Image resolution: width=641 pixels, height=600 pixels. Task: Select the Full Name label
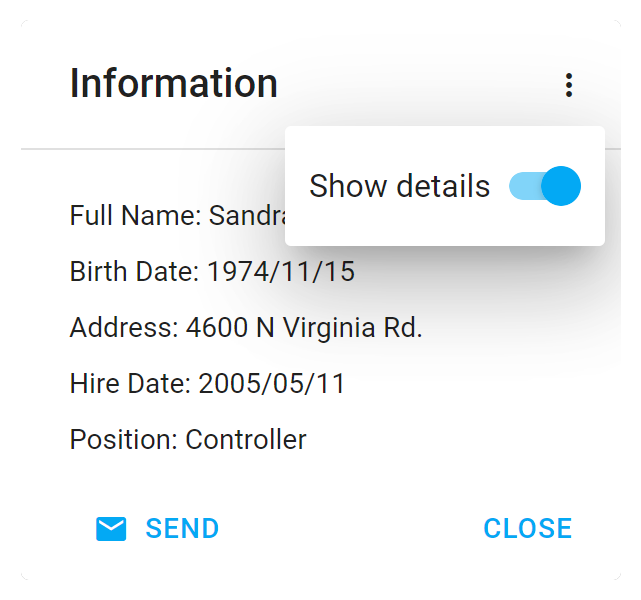136,215
